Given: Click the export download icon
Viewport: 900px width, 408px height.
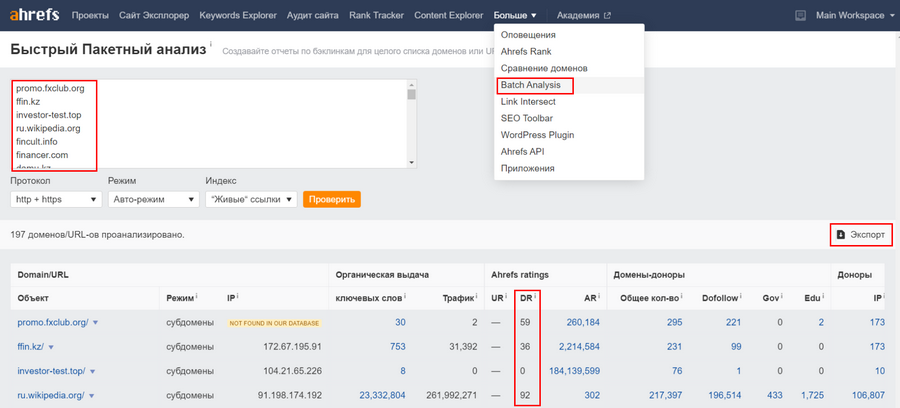Looking at the screenshot, I should pos(841,235).
